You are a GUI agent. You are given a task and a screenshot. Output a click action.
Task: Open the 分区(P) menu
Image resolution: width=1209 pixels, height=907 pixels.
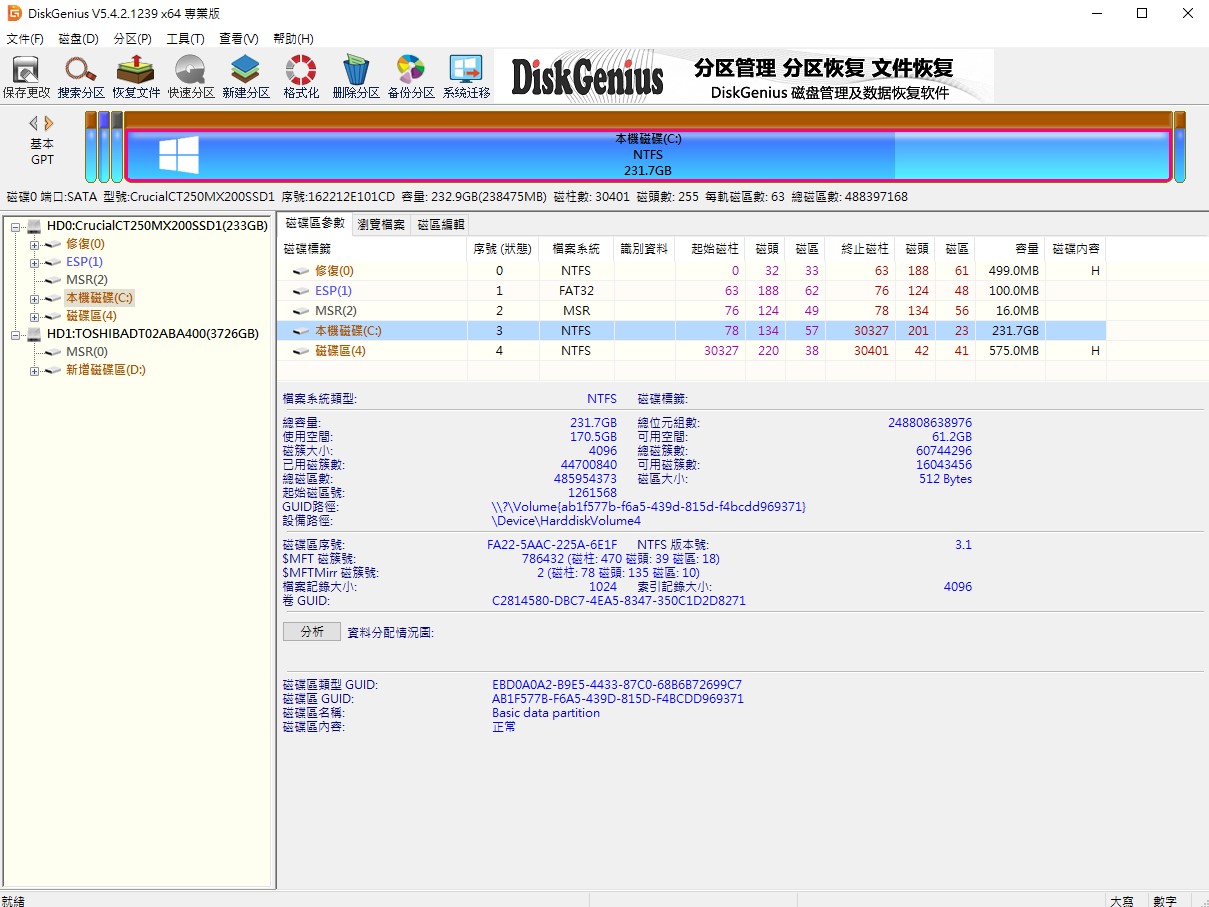click(132, 39)
